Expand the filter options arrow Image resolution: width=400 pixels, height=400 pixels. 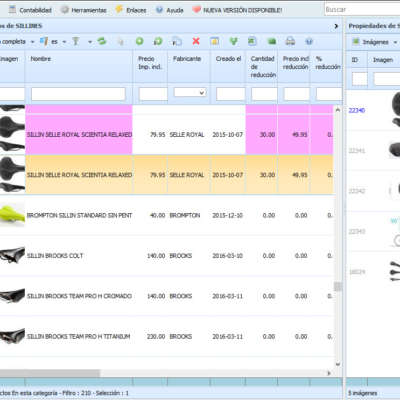point(90,42)
